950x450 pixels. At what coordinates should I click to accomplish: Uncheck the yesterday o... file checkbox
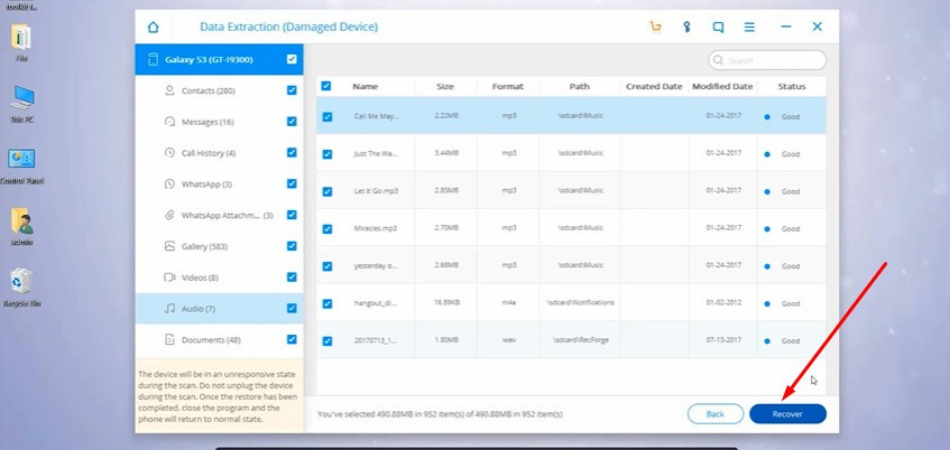(x=327, y=266)
